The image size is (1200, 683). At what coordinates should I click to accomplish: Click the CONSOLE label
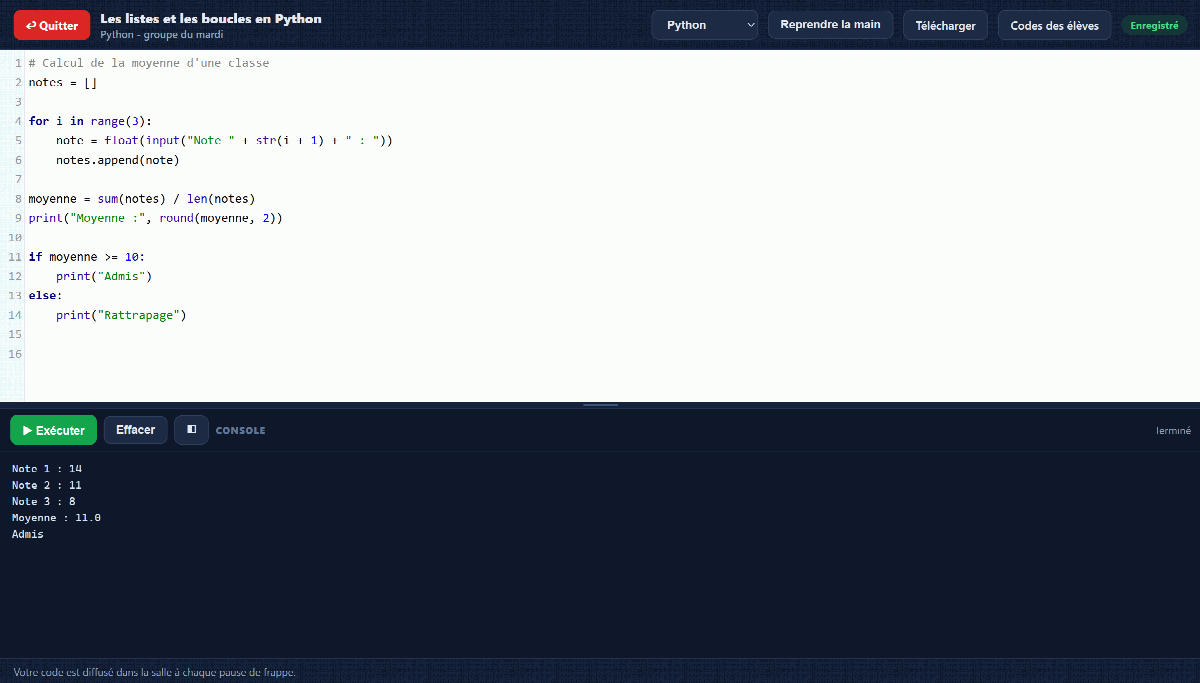click(x=241, y=430)
